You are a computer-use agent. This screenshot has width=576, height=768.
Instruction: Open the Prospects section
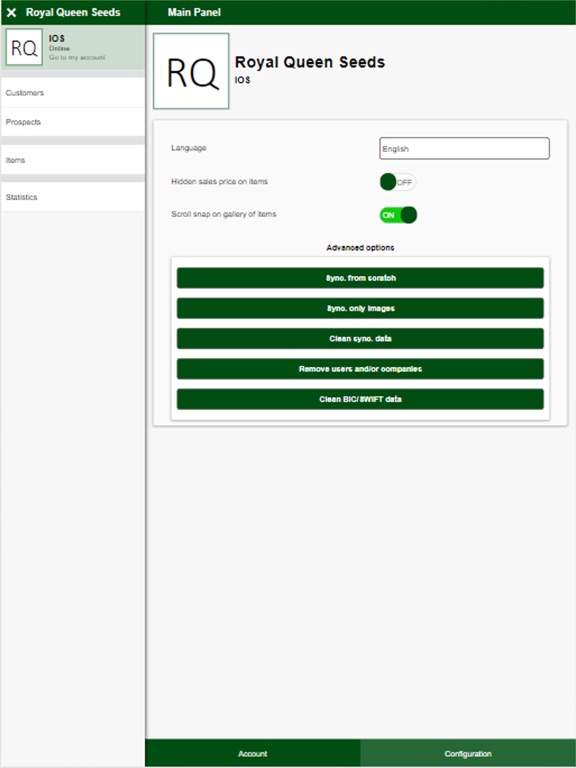tap(73, 122)
